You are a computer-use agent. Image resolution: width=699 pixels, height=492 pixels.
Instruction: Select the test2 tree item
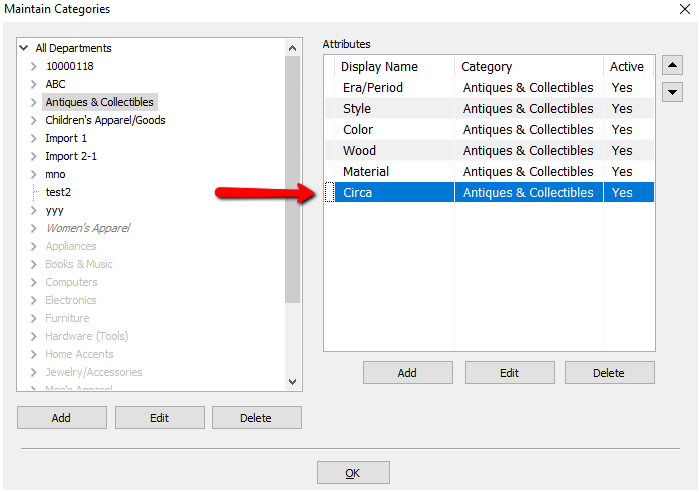tap(58, 192)
